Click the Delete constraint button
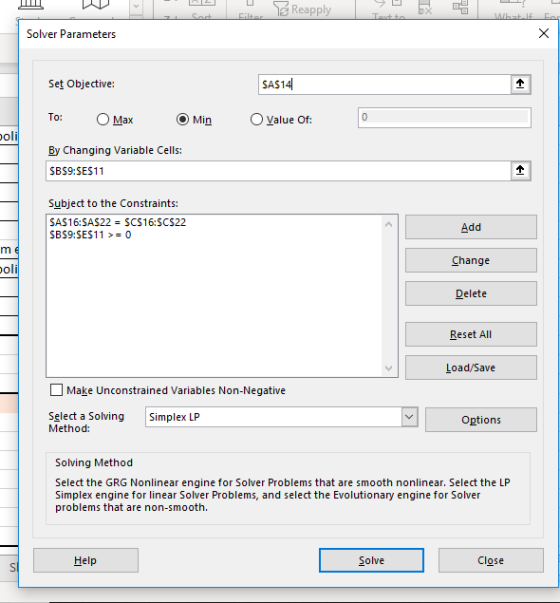 (x=471, y=294)
